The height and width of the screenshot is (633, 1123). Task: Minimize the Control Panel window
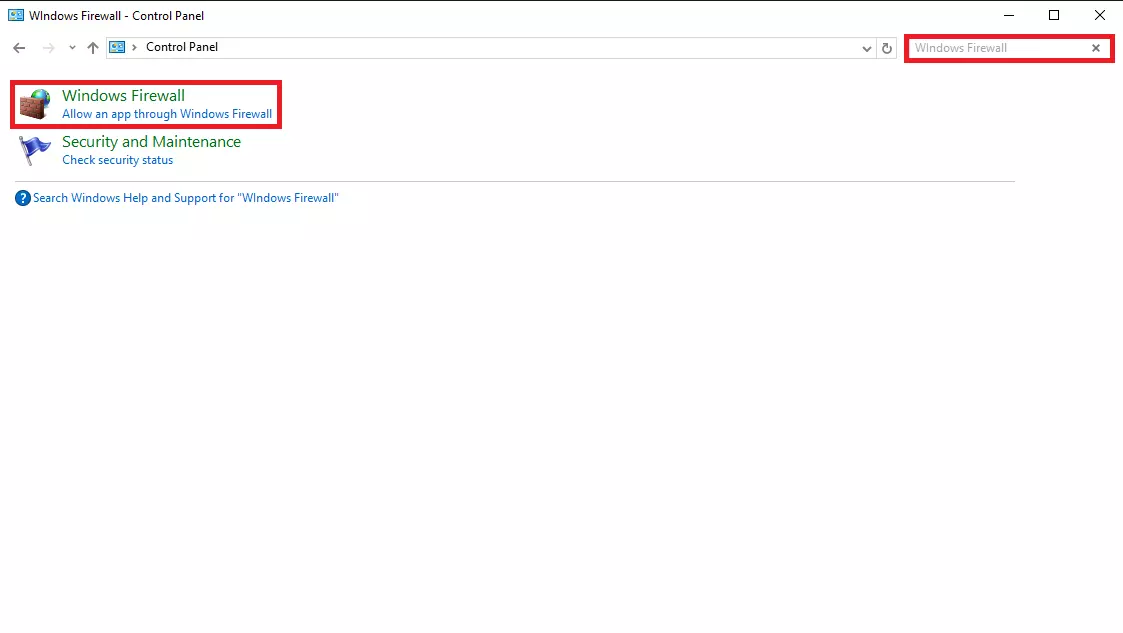1009,15
